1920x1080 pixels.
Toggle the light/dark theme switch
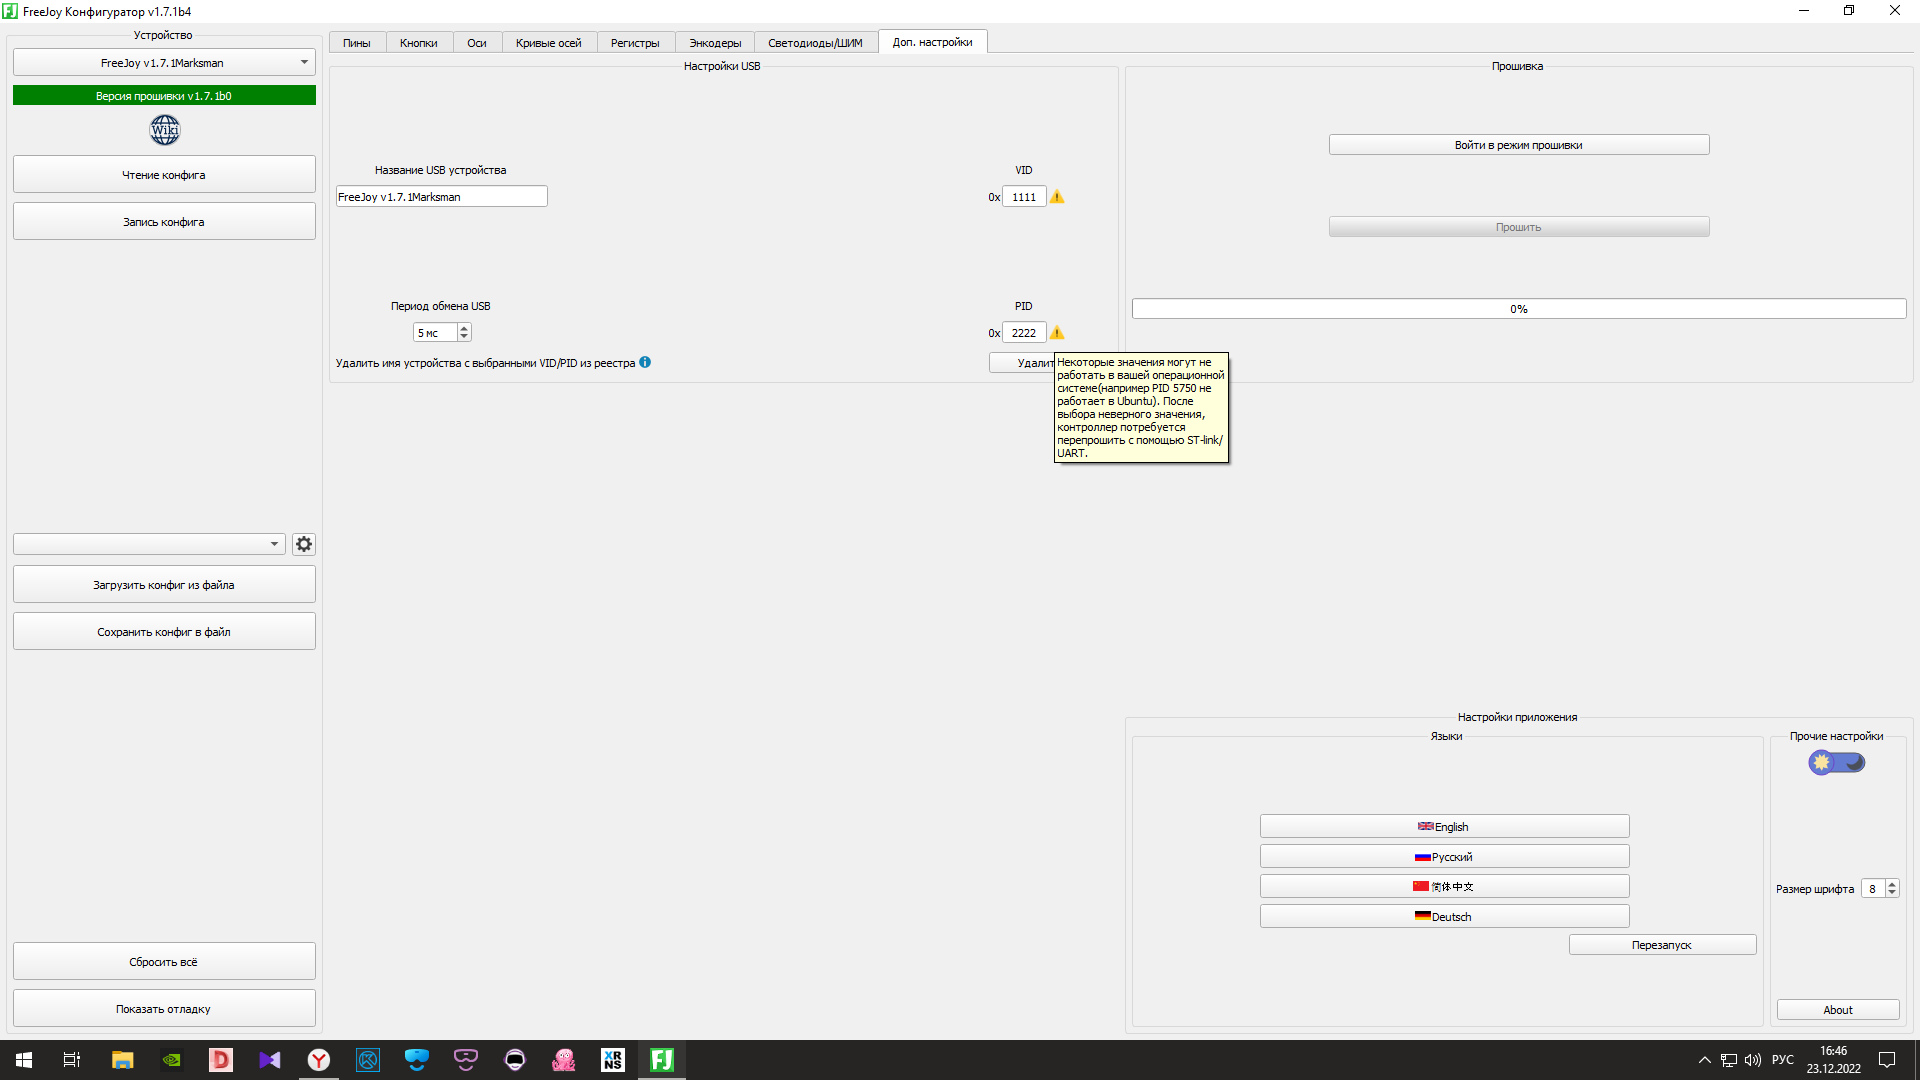1837,763
